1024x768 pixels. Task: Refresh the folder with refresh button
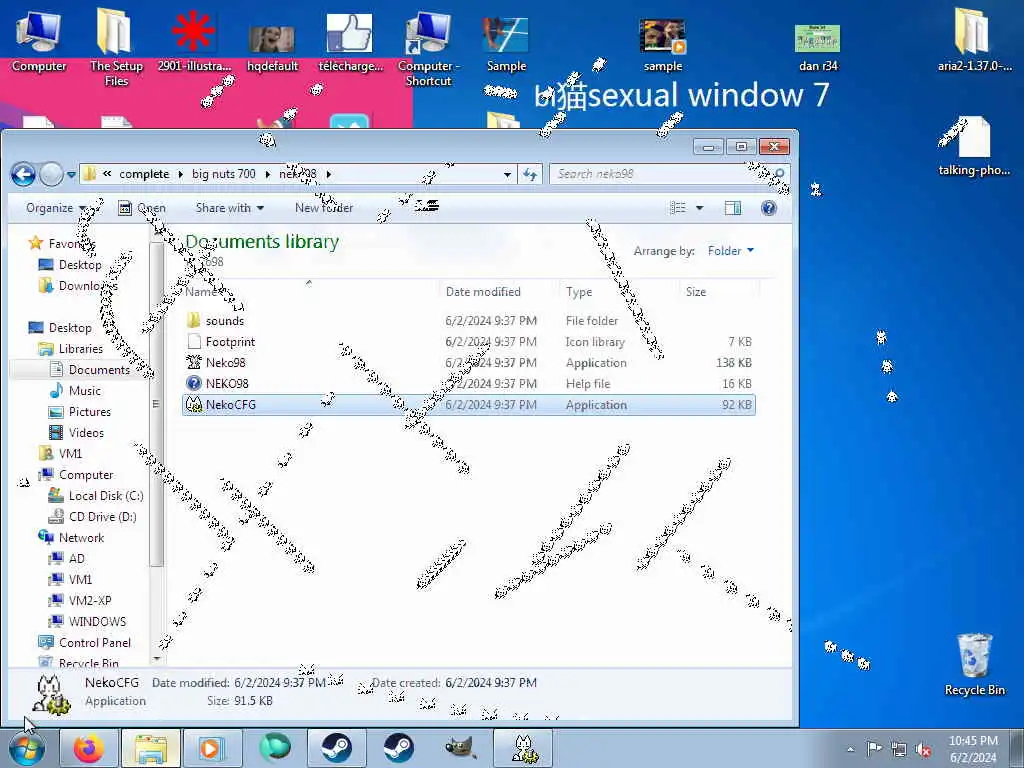[530, 174]
